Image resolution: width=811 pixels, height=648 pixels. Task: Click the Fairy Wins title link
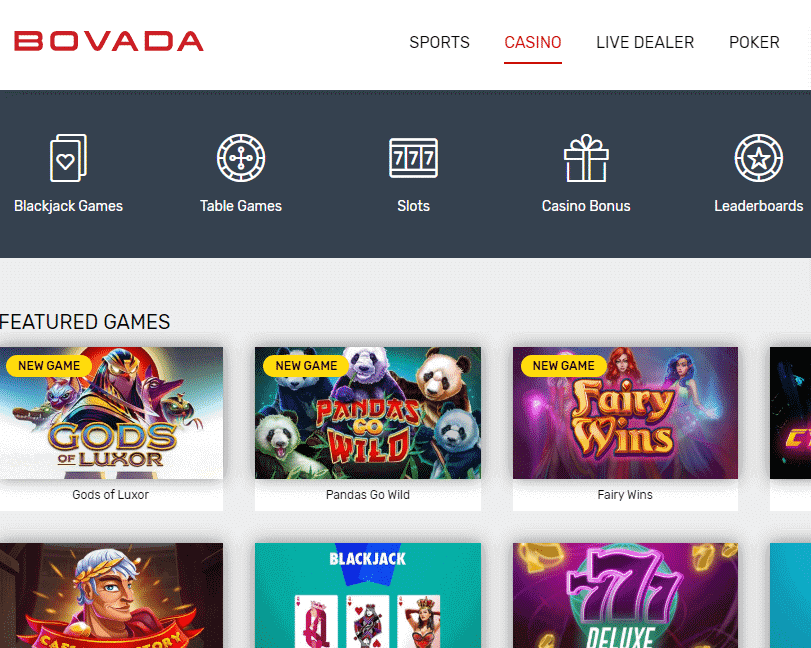point(625,495)
